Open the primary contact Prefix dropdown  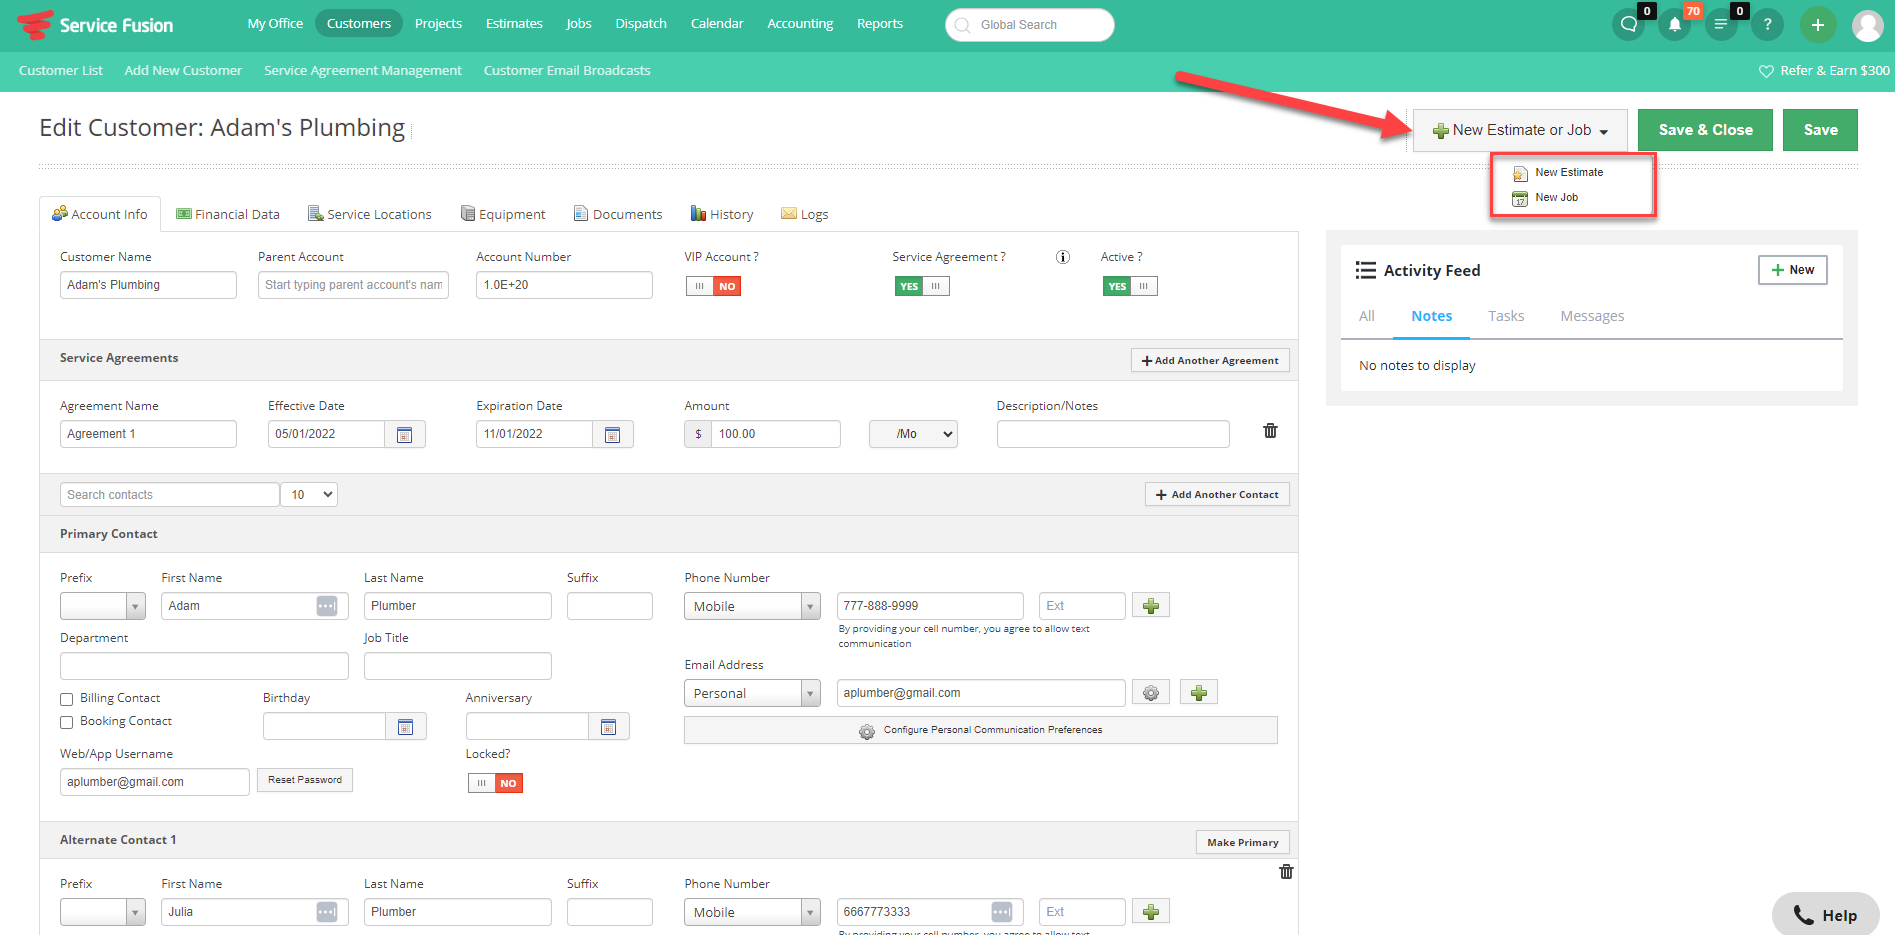[103, 606]
